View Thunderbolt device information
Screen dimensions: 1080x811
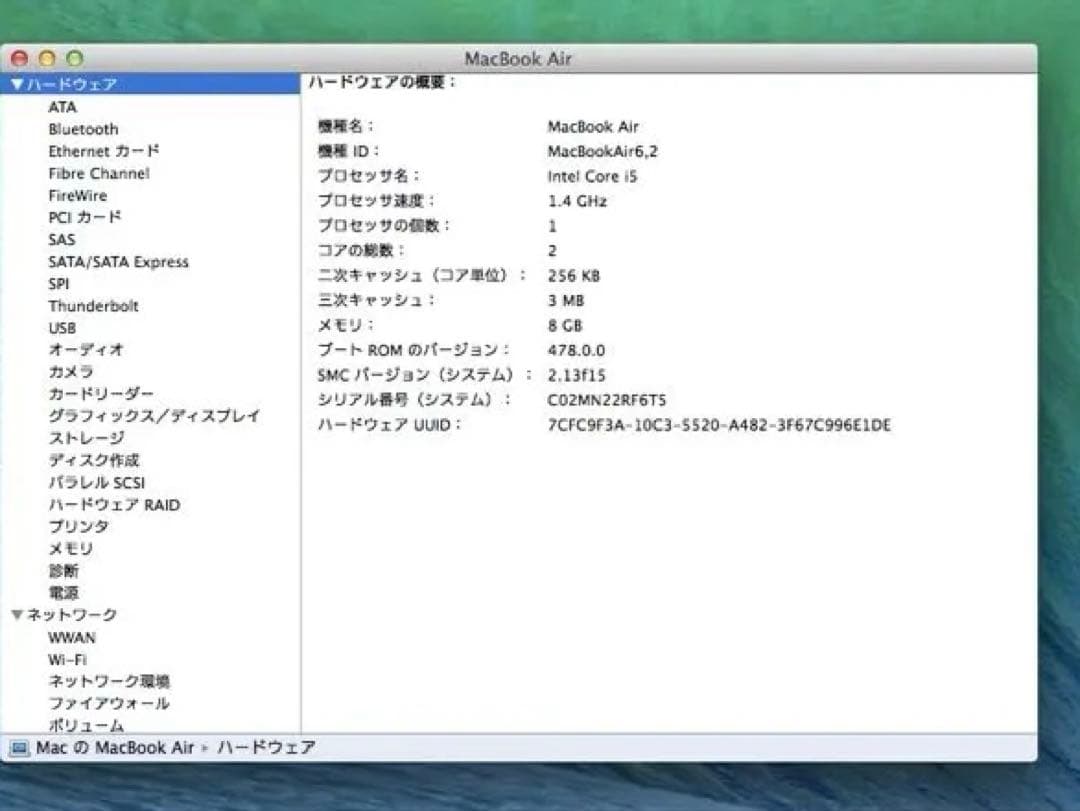93,305
